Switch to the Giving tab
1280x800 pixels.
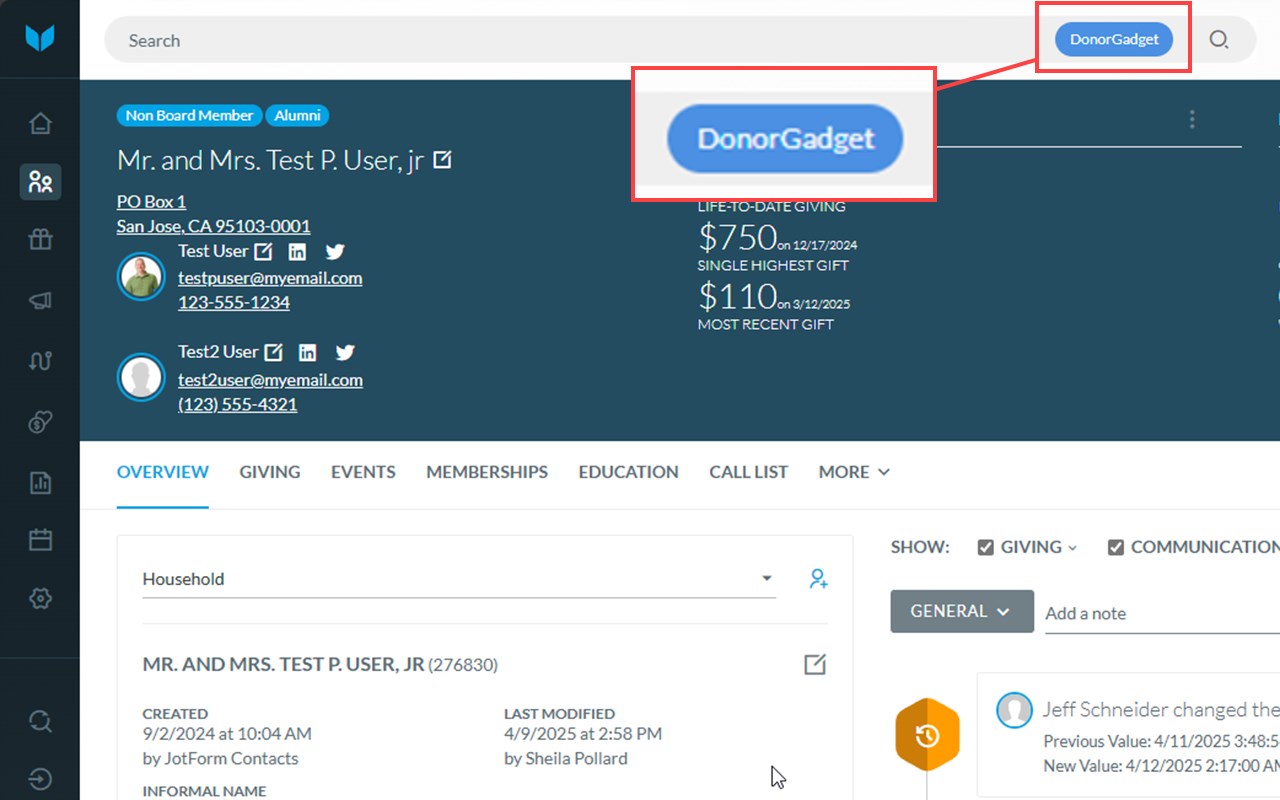pos(270,472)
